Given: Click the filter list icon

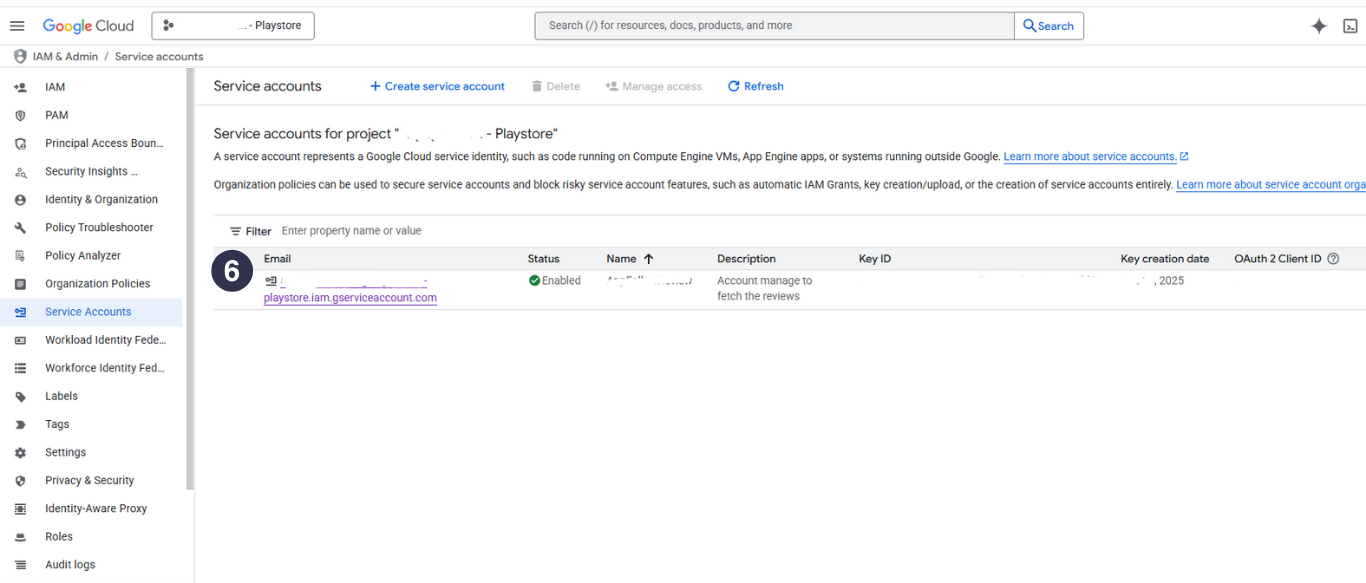Looking at the screenshot, I should (x=236, y=231).
